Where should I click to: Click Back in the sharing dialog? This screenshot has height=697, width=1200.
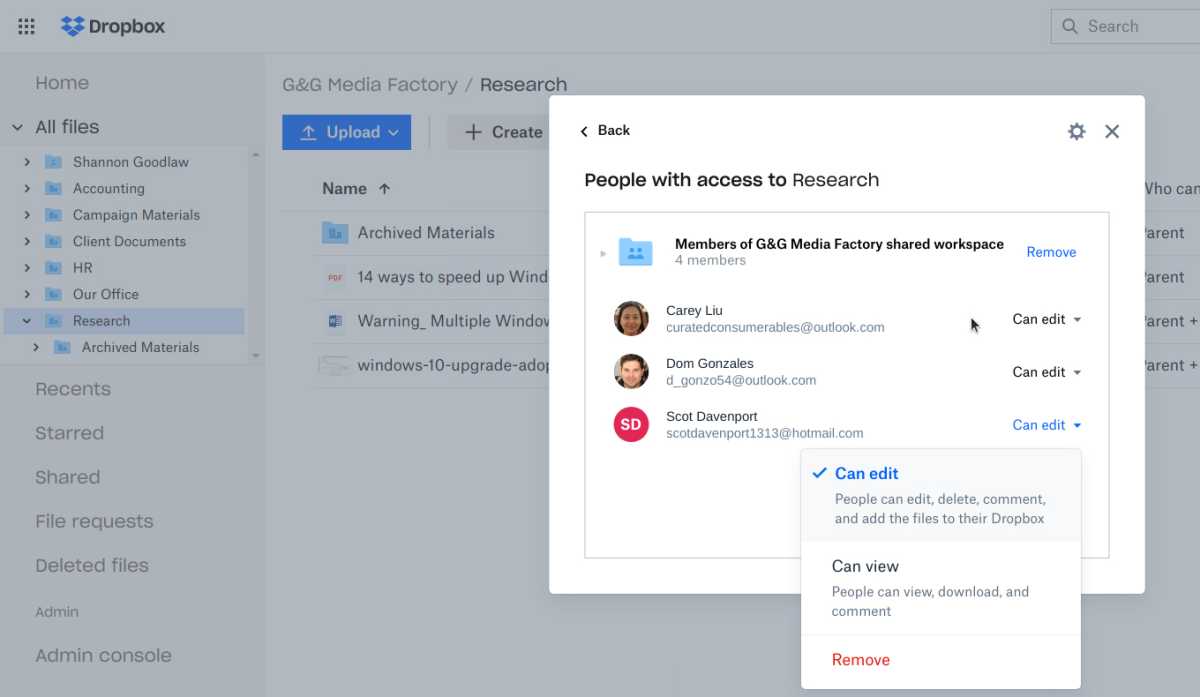[x=604, y=130]
